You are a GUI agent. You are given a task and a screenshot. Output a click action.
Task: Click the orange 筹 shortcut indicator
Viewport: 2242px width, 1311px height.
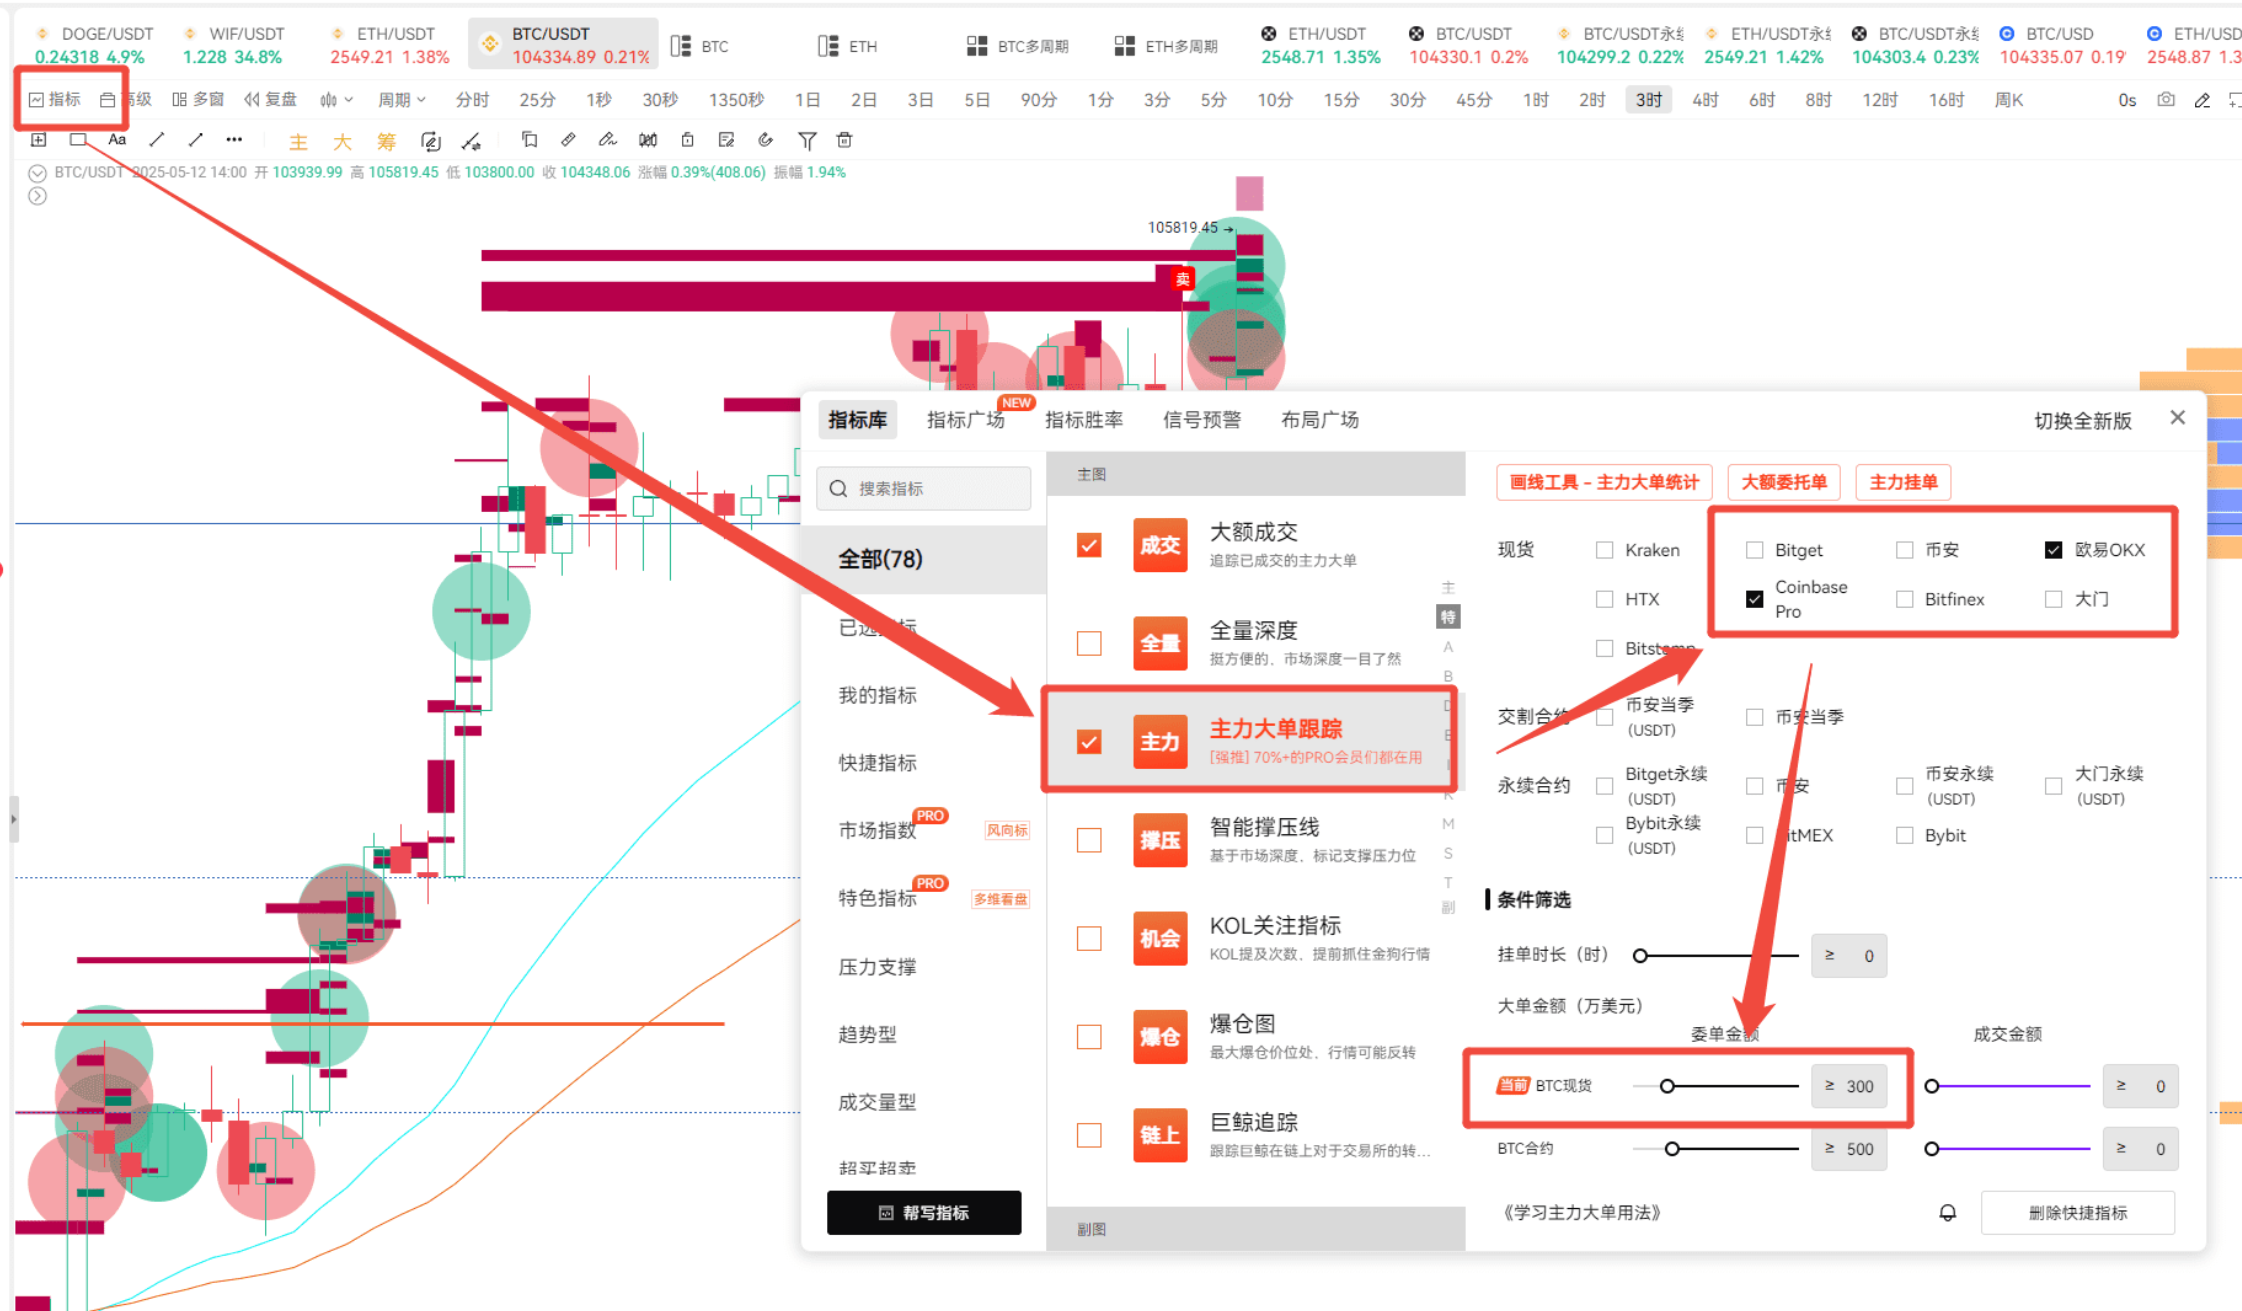click(386, 142)
